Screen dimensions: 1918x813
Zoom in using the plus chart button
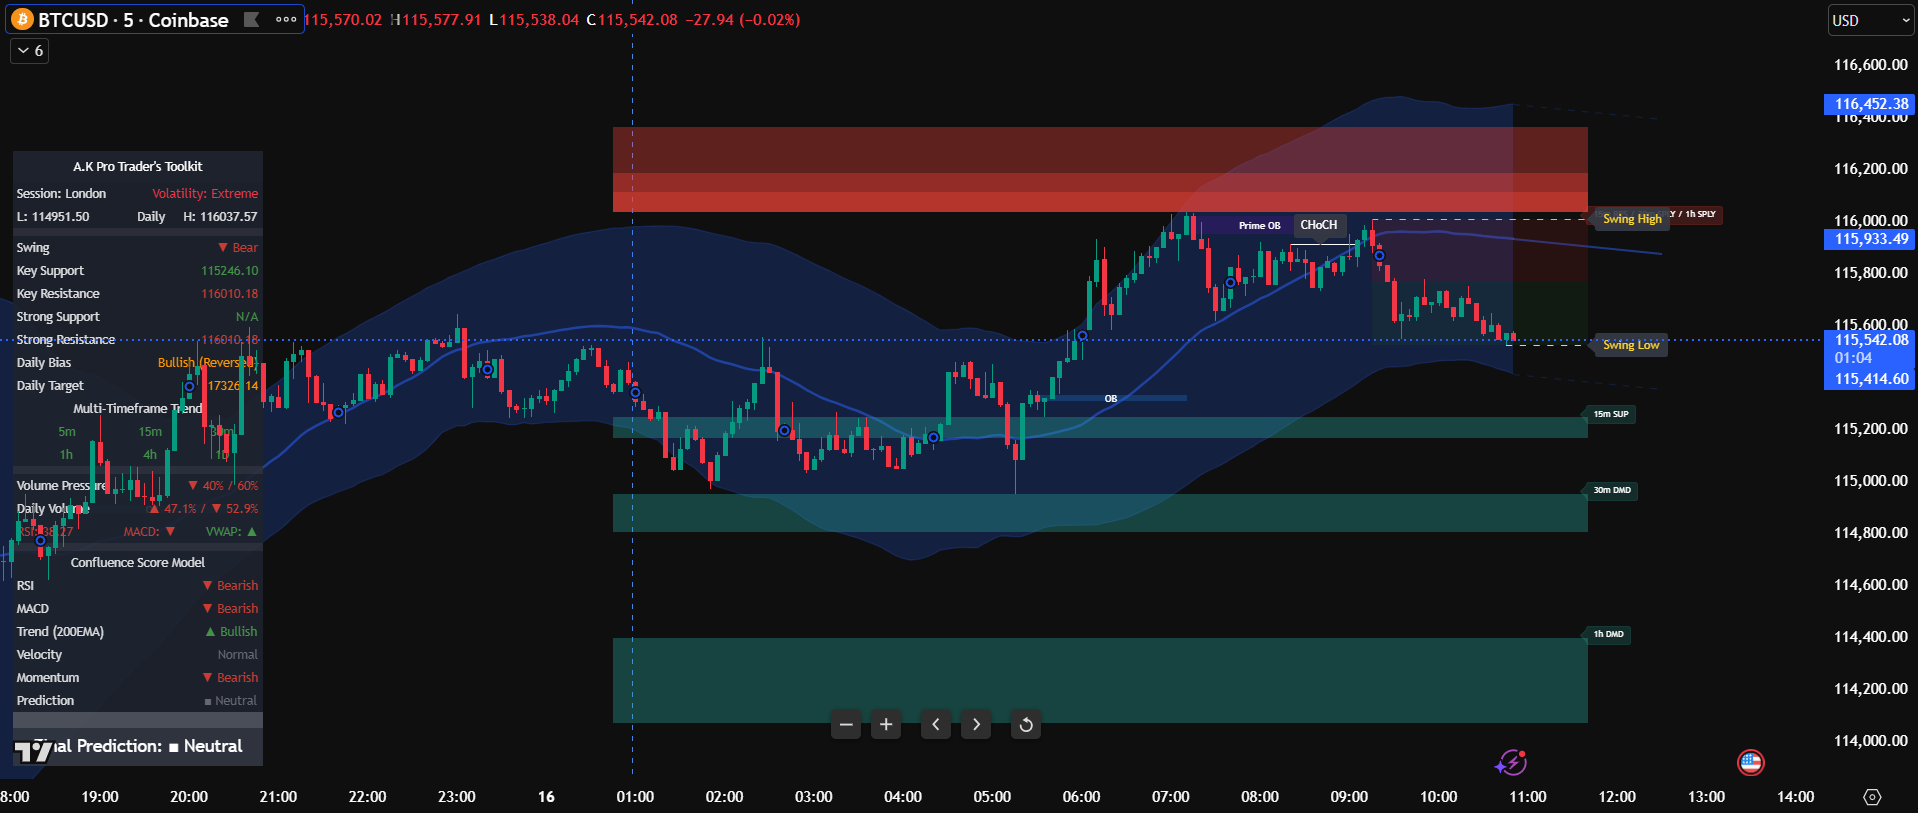pyautogui.click(x=886, y=724)
